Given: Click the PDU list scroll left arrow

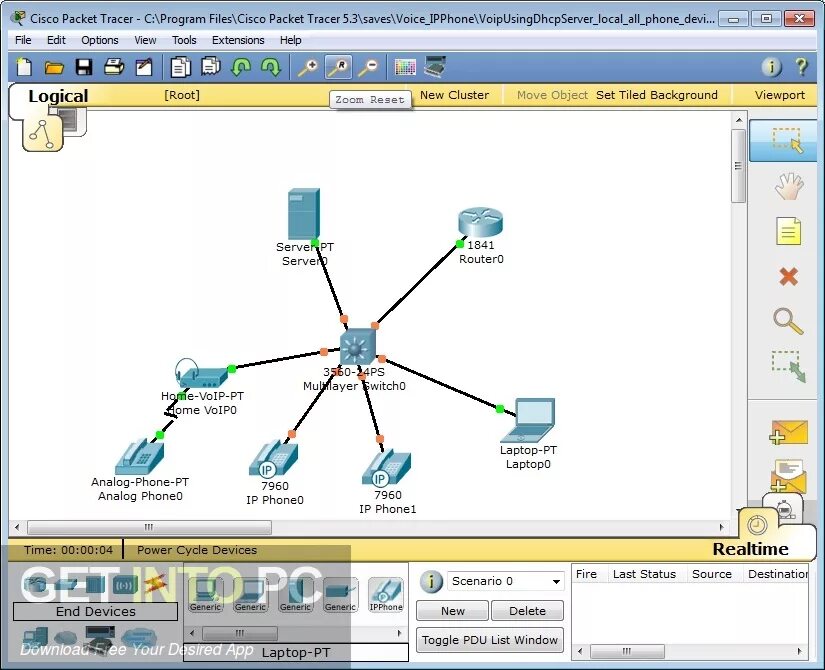Looking at the screenshot, I should click(x=580, y=652).
